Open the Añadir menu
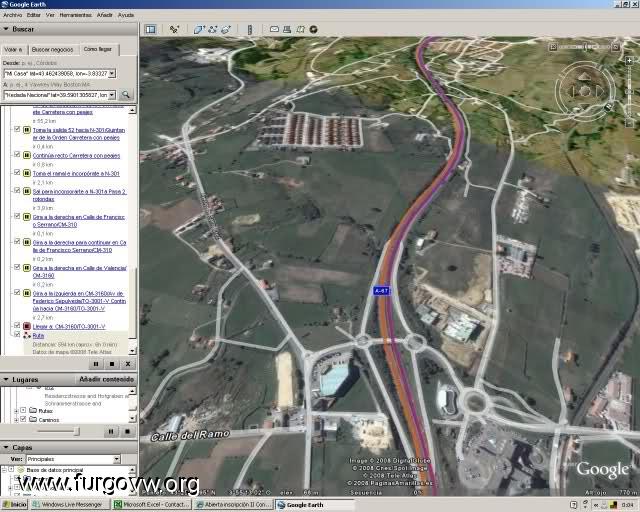640x512 pixels. pyautogui.click(x=104, y=15)
